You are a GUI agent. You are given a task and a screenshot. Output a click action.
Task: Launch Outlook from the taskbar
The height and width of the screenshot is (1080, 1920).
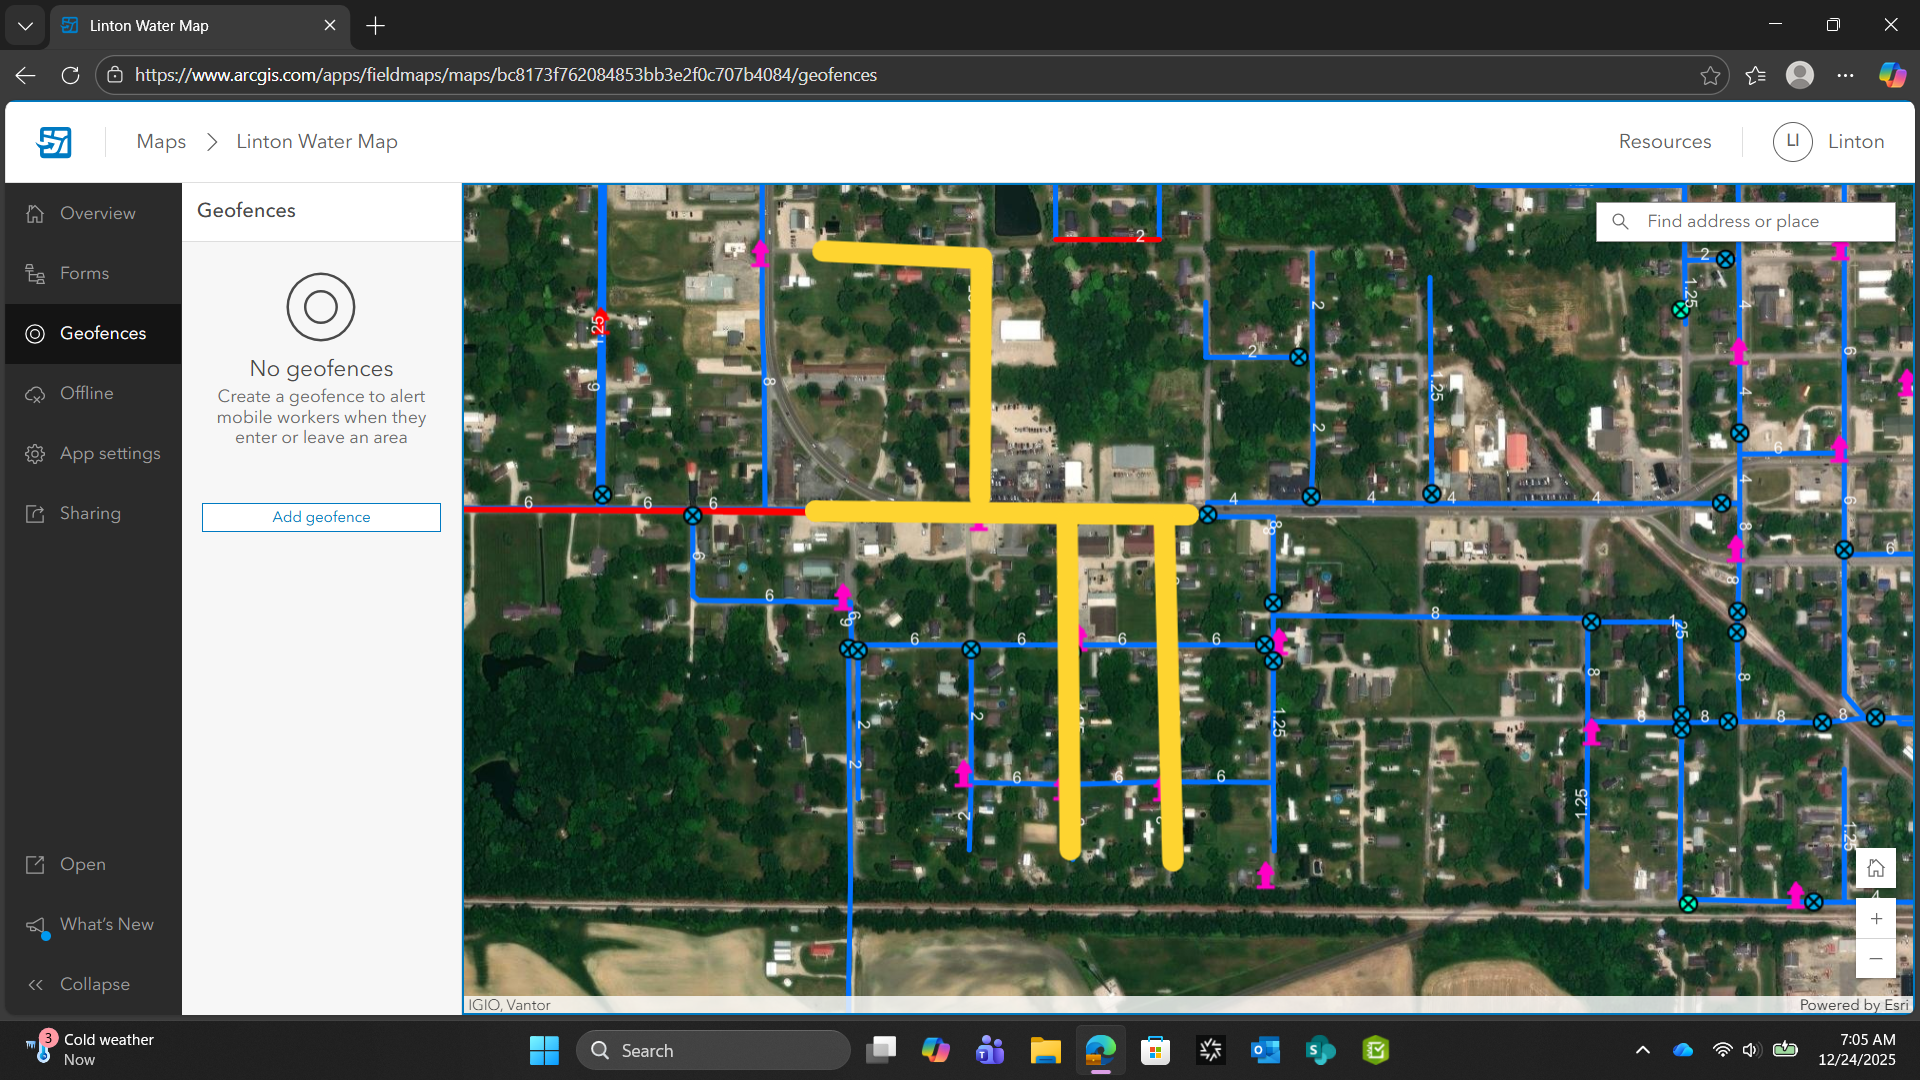[x=1265, y=1049]
